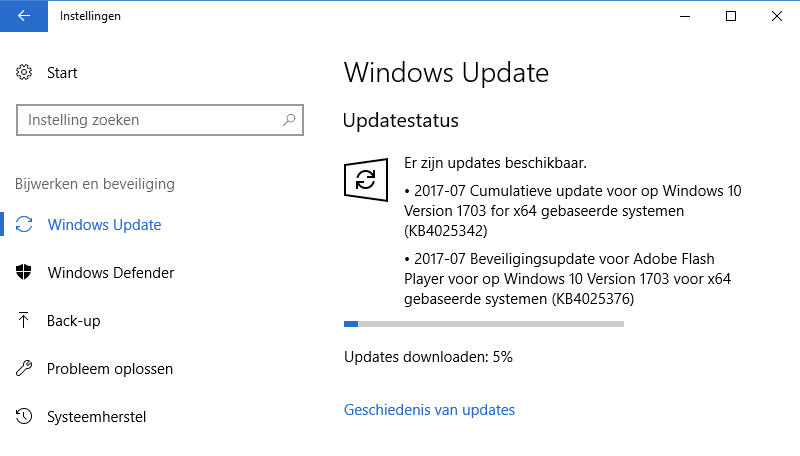This screenshot has height=456, width=800.
Task: Go to the Back-up section
Action: (73, 321)
